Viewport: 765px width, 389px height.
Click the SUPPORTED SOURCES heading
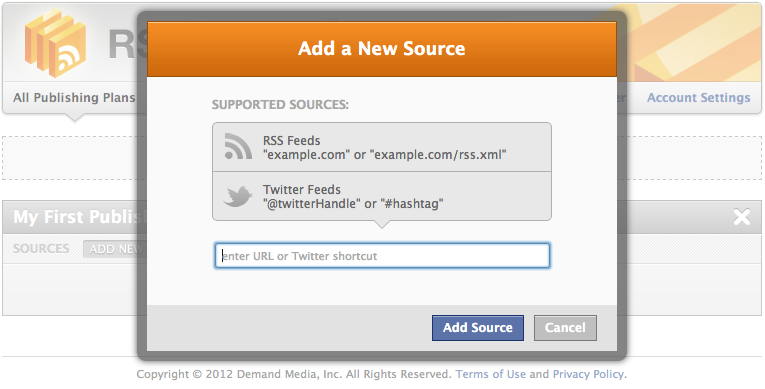click(280, 105)
